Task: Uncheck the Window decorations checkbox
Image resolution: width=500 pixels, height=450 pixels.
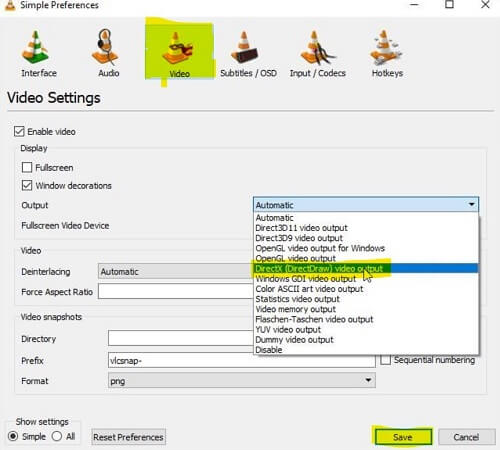Action: click(27, 185)
